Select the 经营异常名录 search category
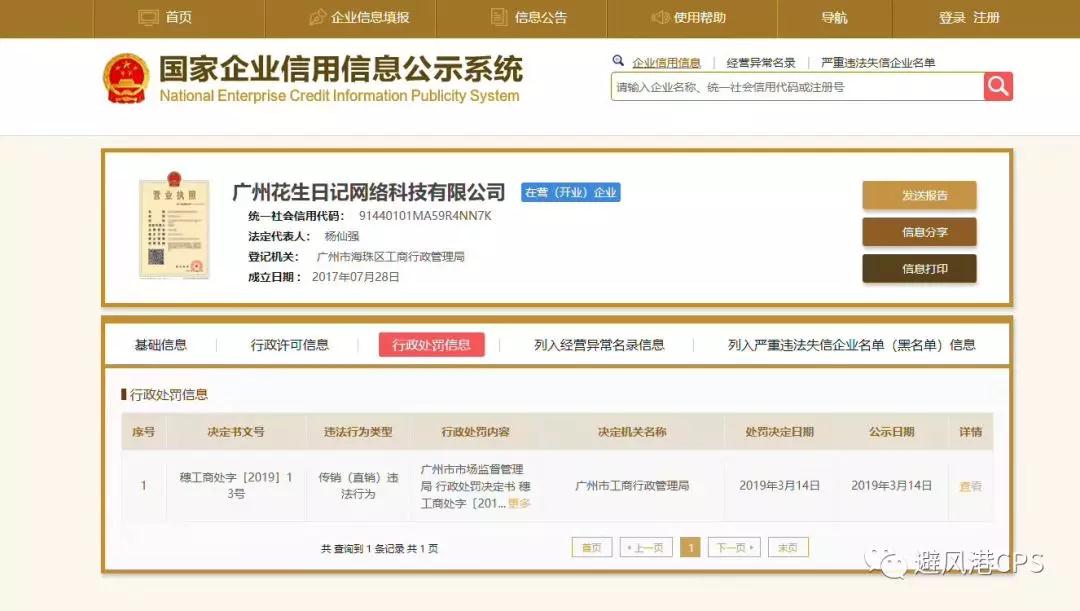 coord(761,63)
